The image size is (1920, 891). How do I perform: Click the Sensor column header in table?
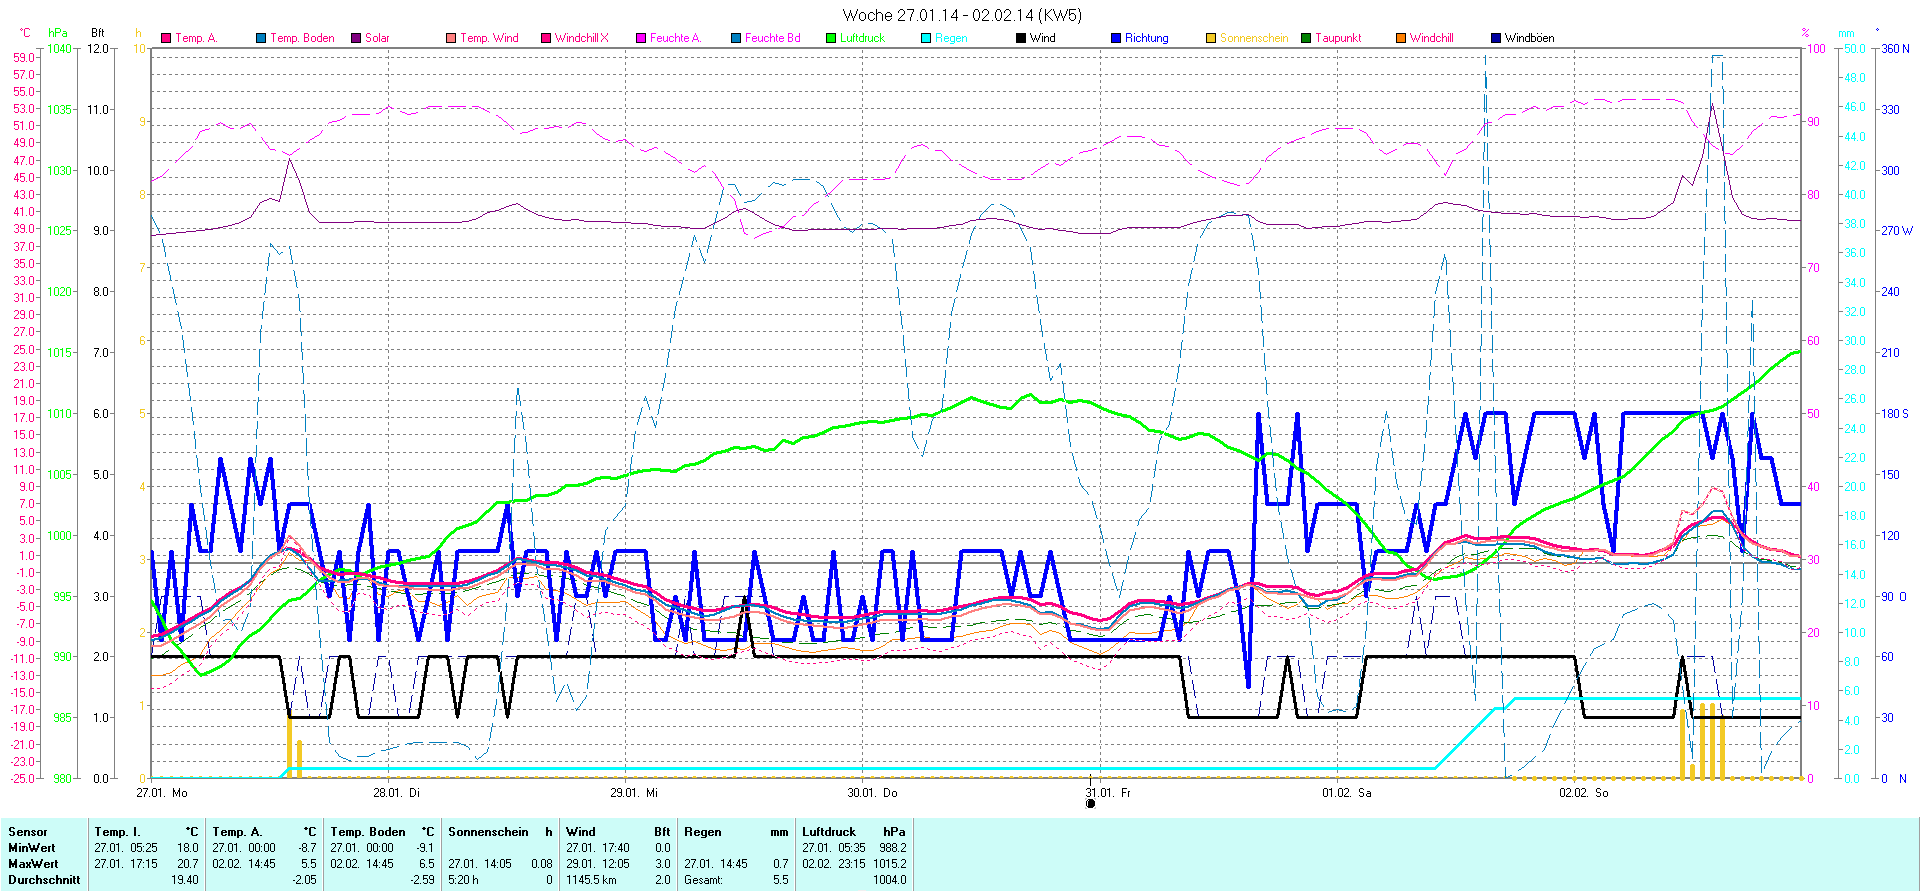(x=28, y=832)
